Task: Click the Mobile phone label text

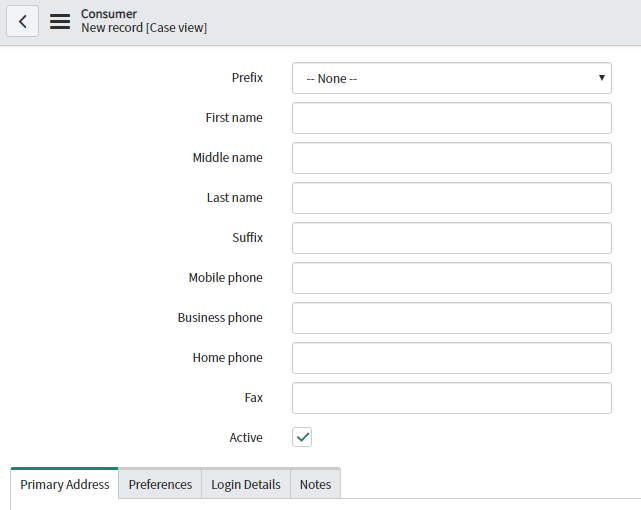Action: point(225,277)
